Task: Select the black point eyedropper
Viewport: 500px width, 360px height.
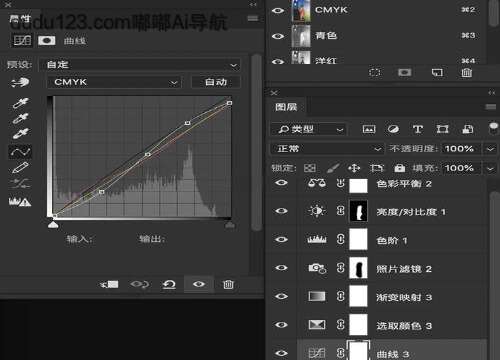Action: 21,103
